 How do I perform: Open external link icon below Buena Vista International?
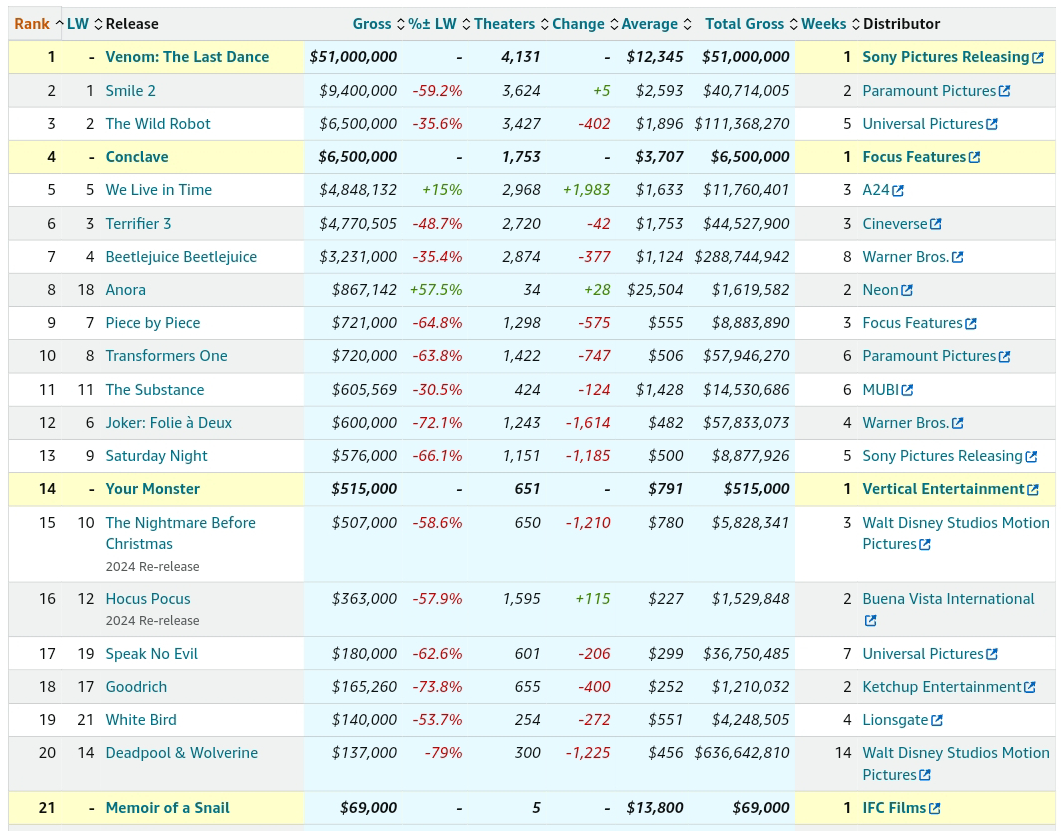pyautogui.click(x=871, y=621)
